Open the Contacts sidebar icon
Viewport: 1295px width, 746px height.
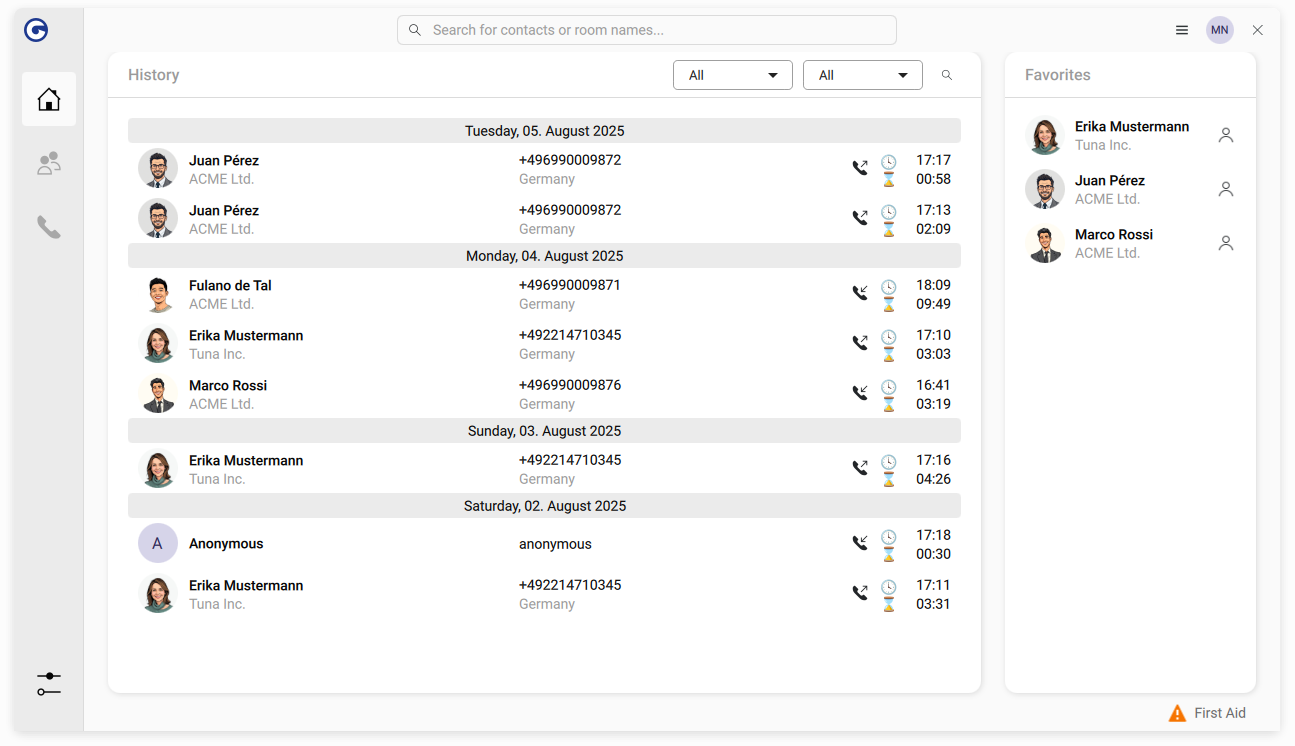click(x=49, y=164)
